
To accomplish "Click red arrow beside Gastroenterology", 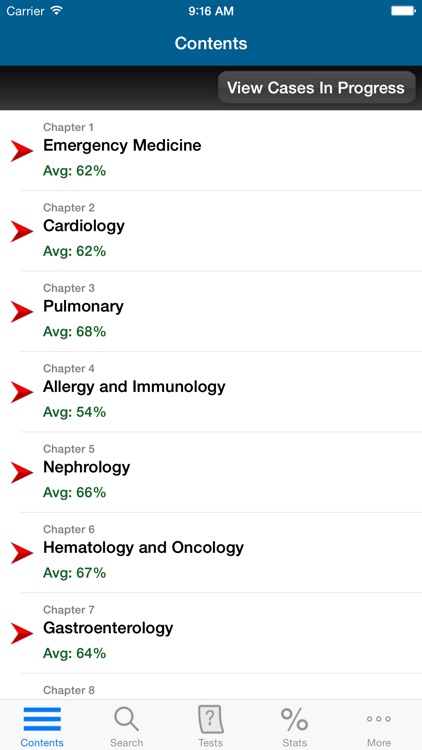I will pos(22,633).
